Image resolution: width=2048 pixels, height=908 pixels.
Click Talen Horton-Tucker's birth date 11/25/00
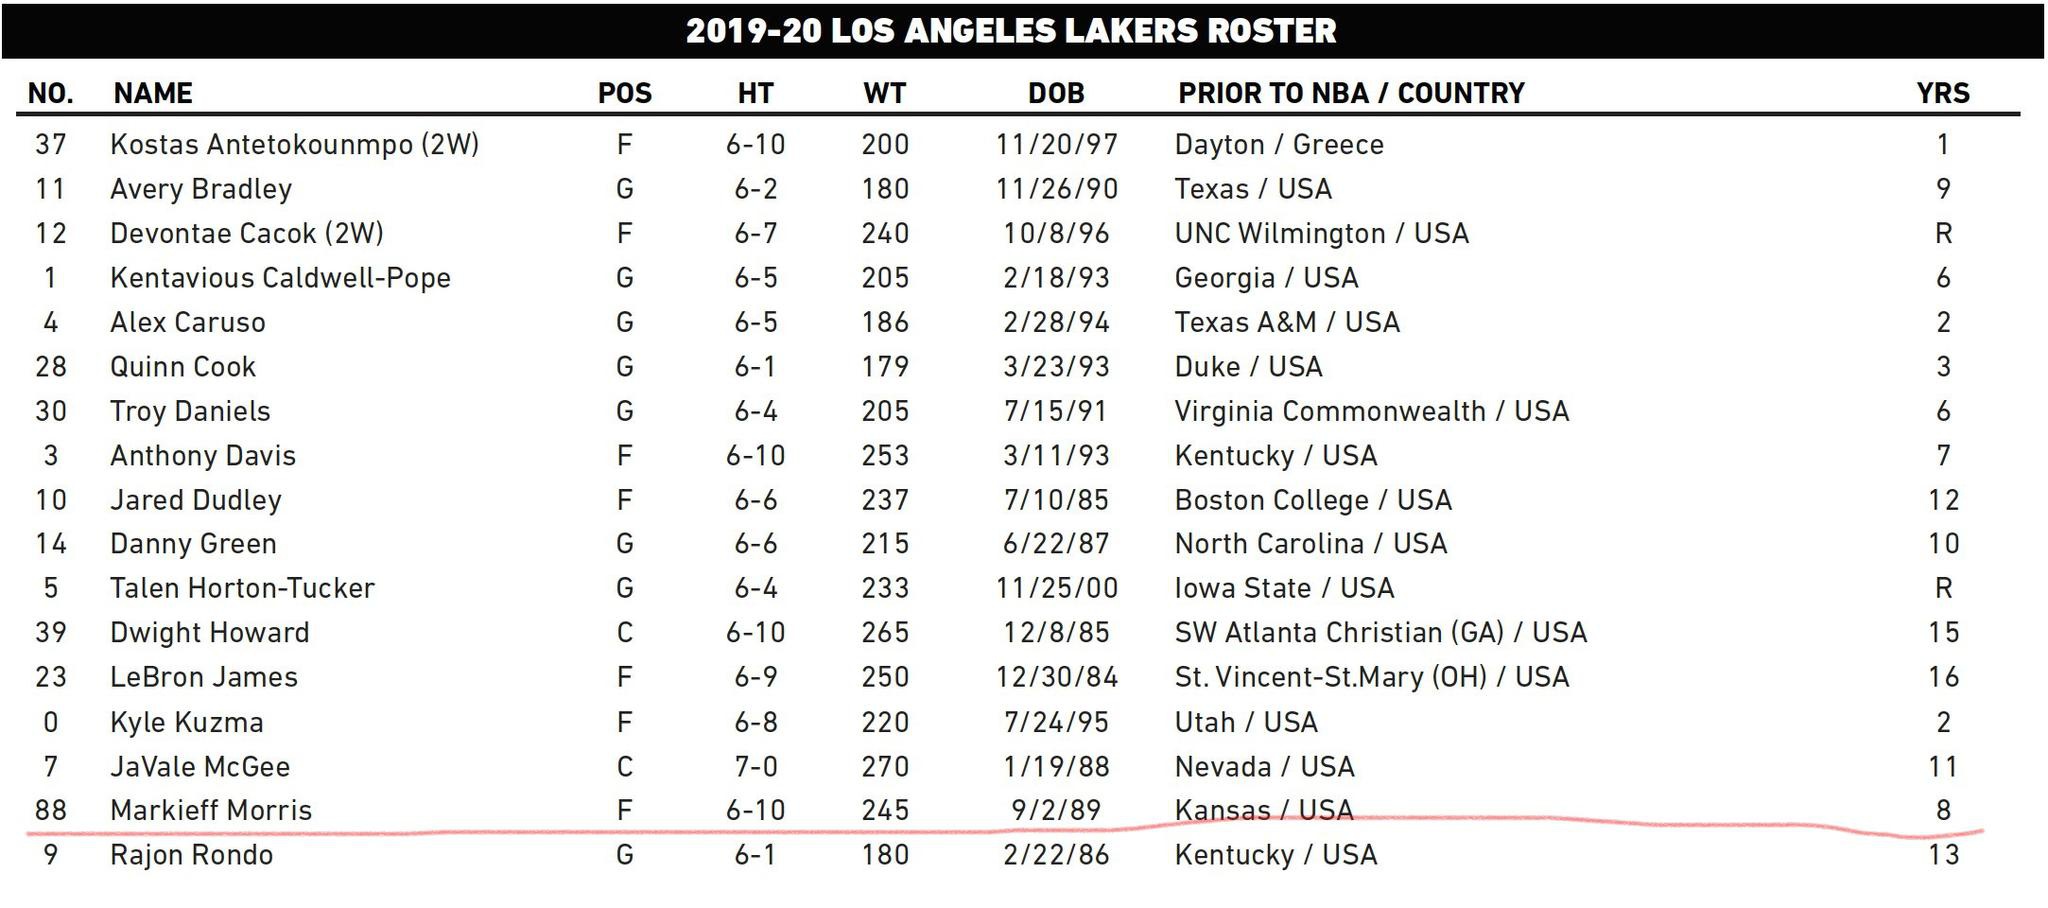1056,588
